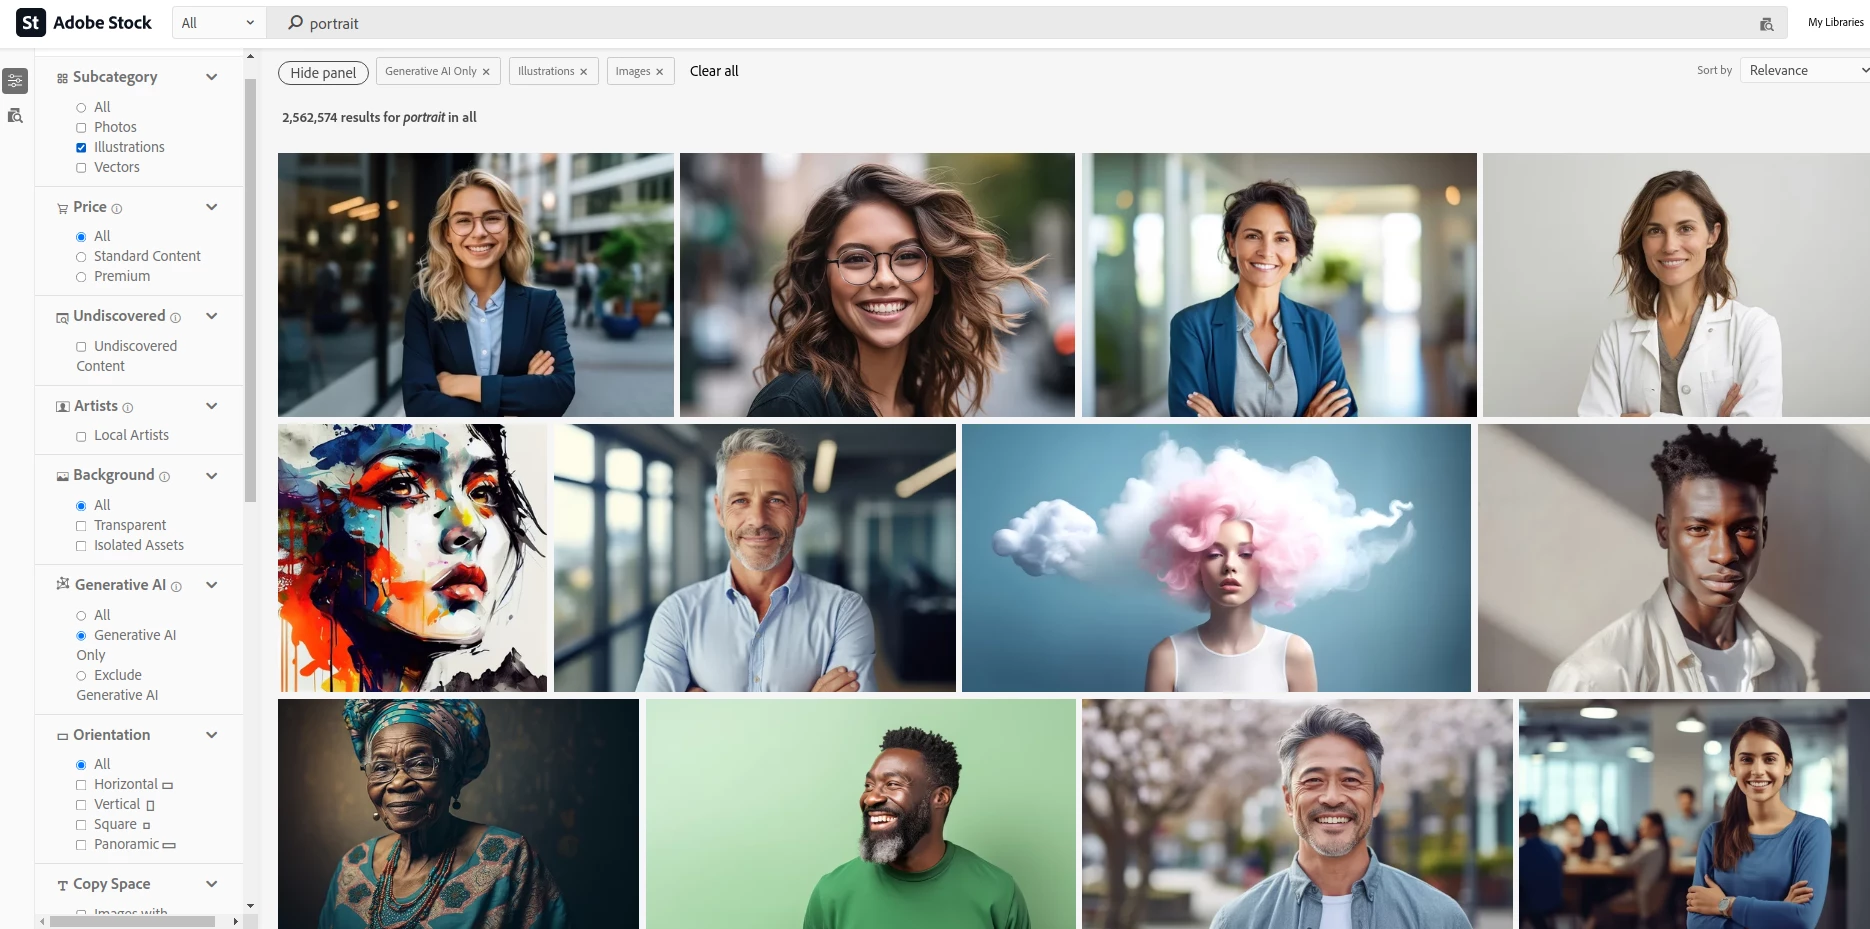Check the Vectors checkbox
Screen dimensions: 1870x929
coord(81,168)
